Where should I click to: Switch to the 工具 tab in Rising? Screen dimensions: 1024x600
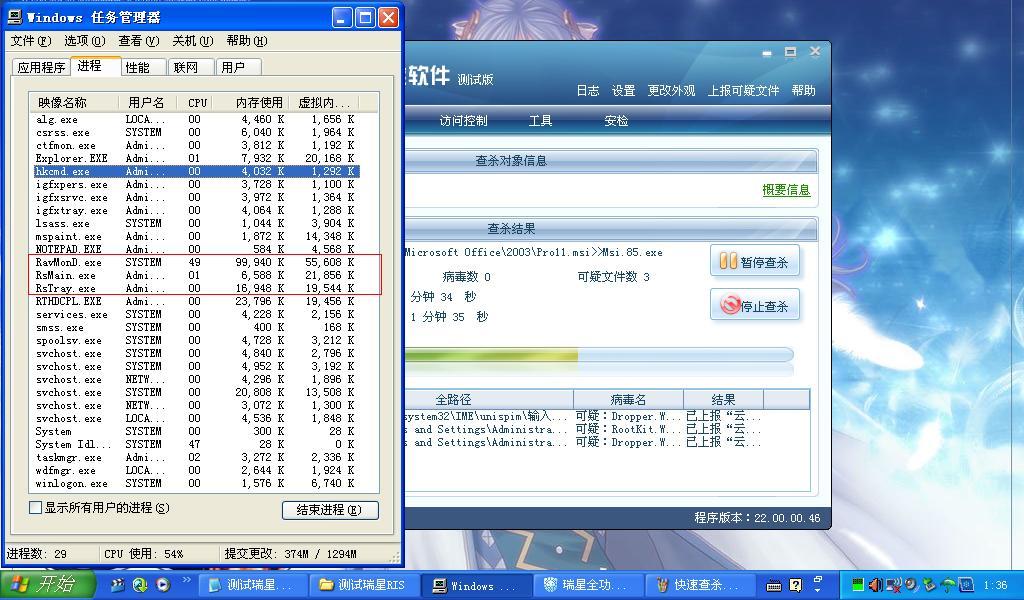pyautogui.click(x=540, y=121)
